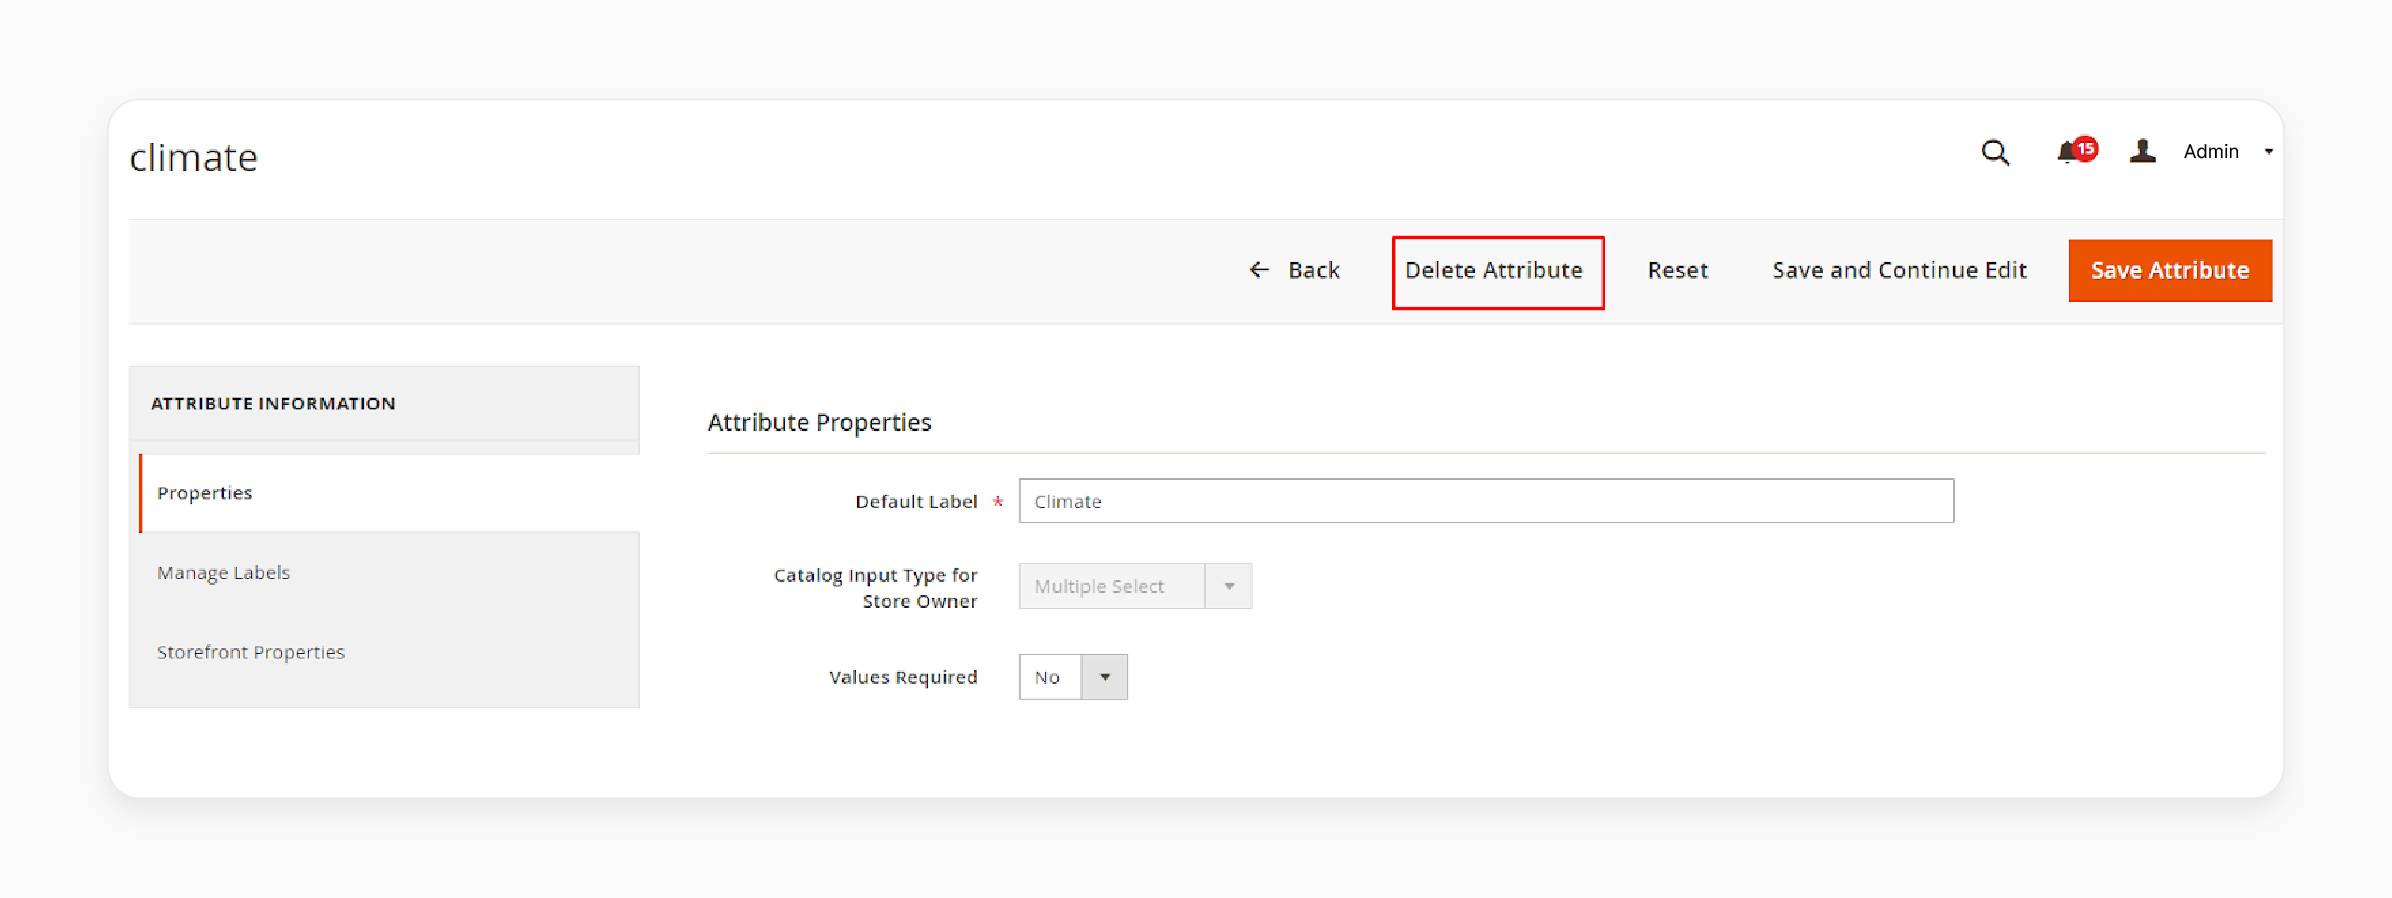Reset the attribute form

[x=1677, y=270]
